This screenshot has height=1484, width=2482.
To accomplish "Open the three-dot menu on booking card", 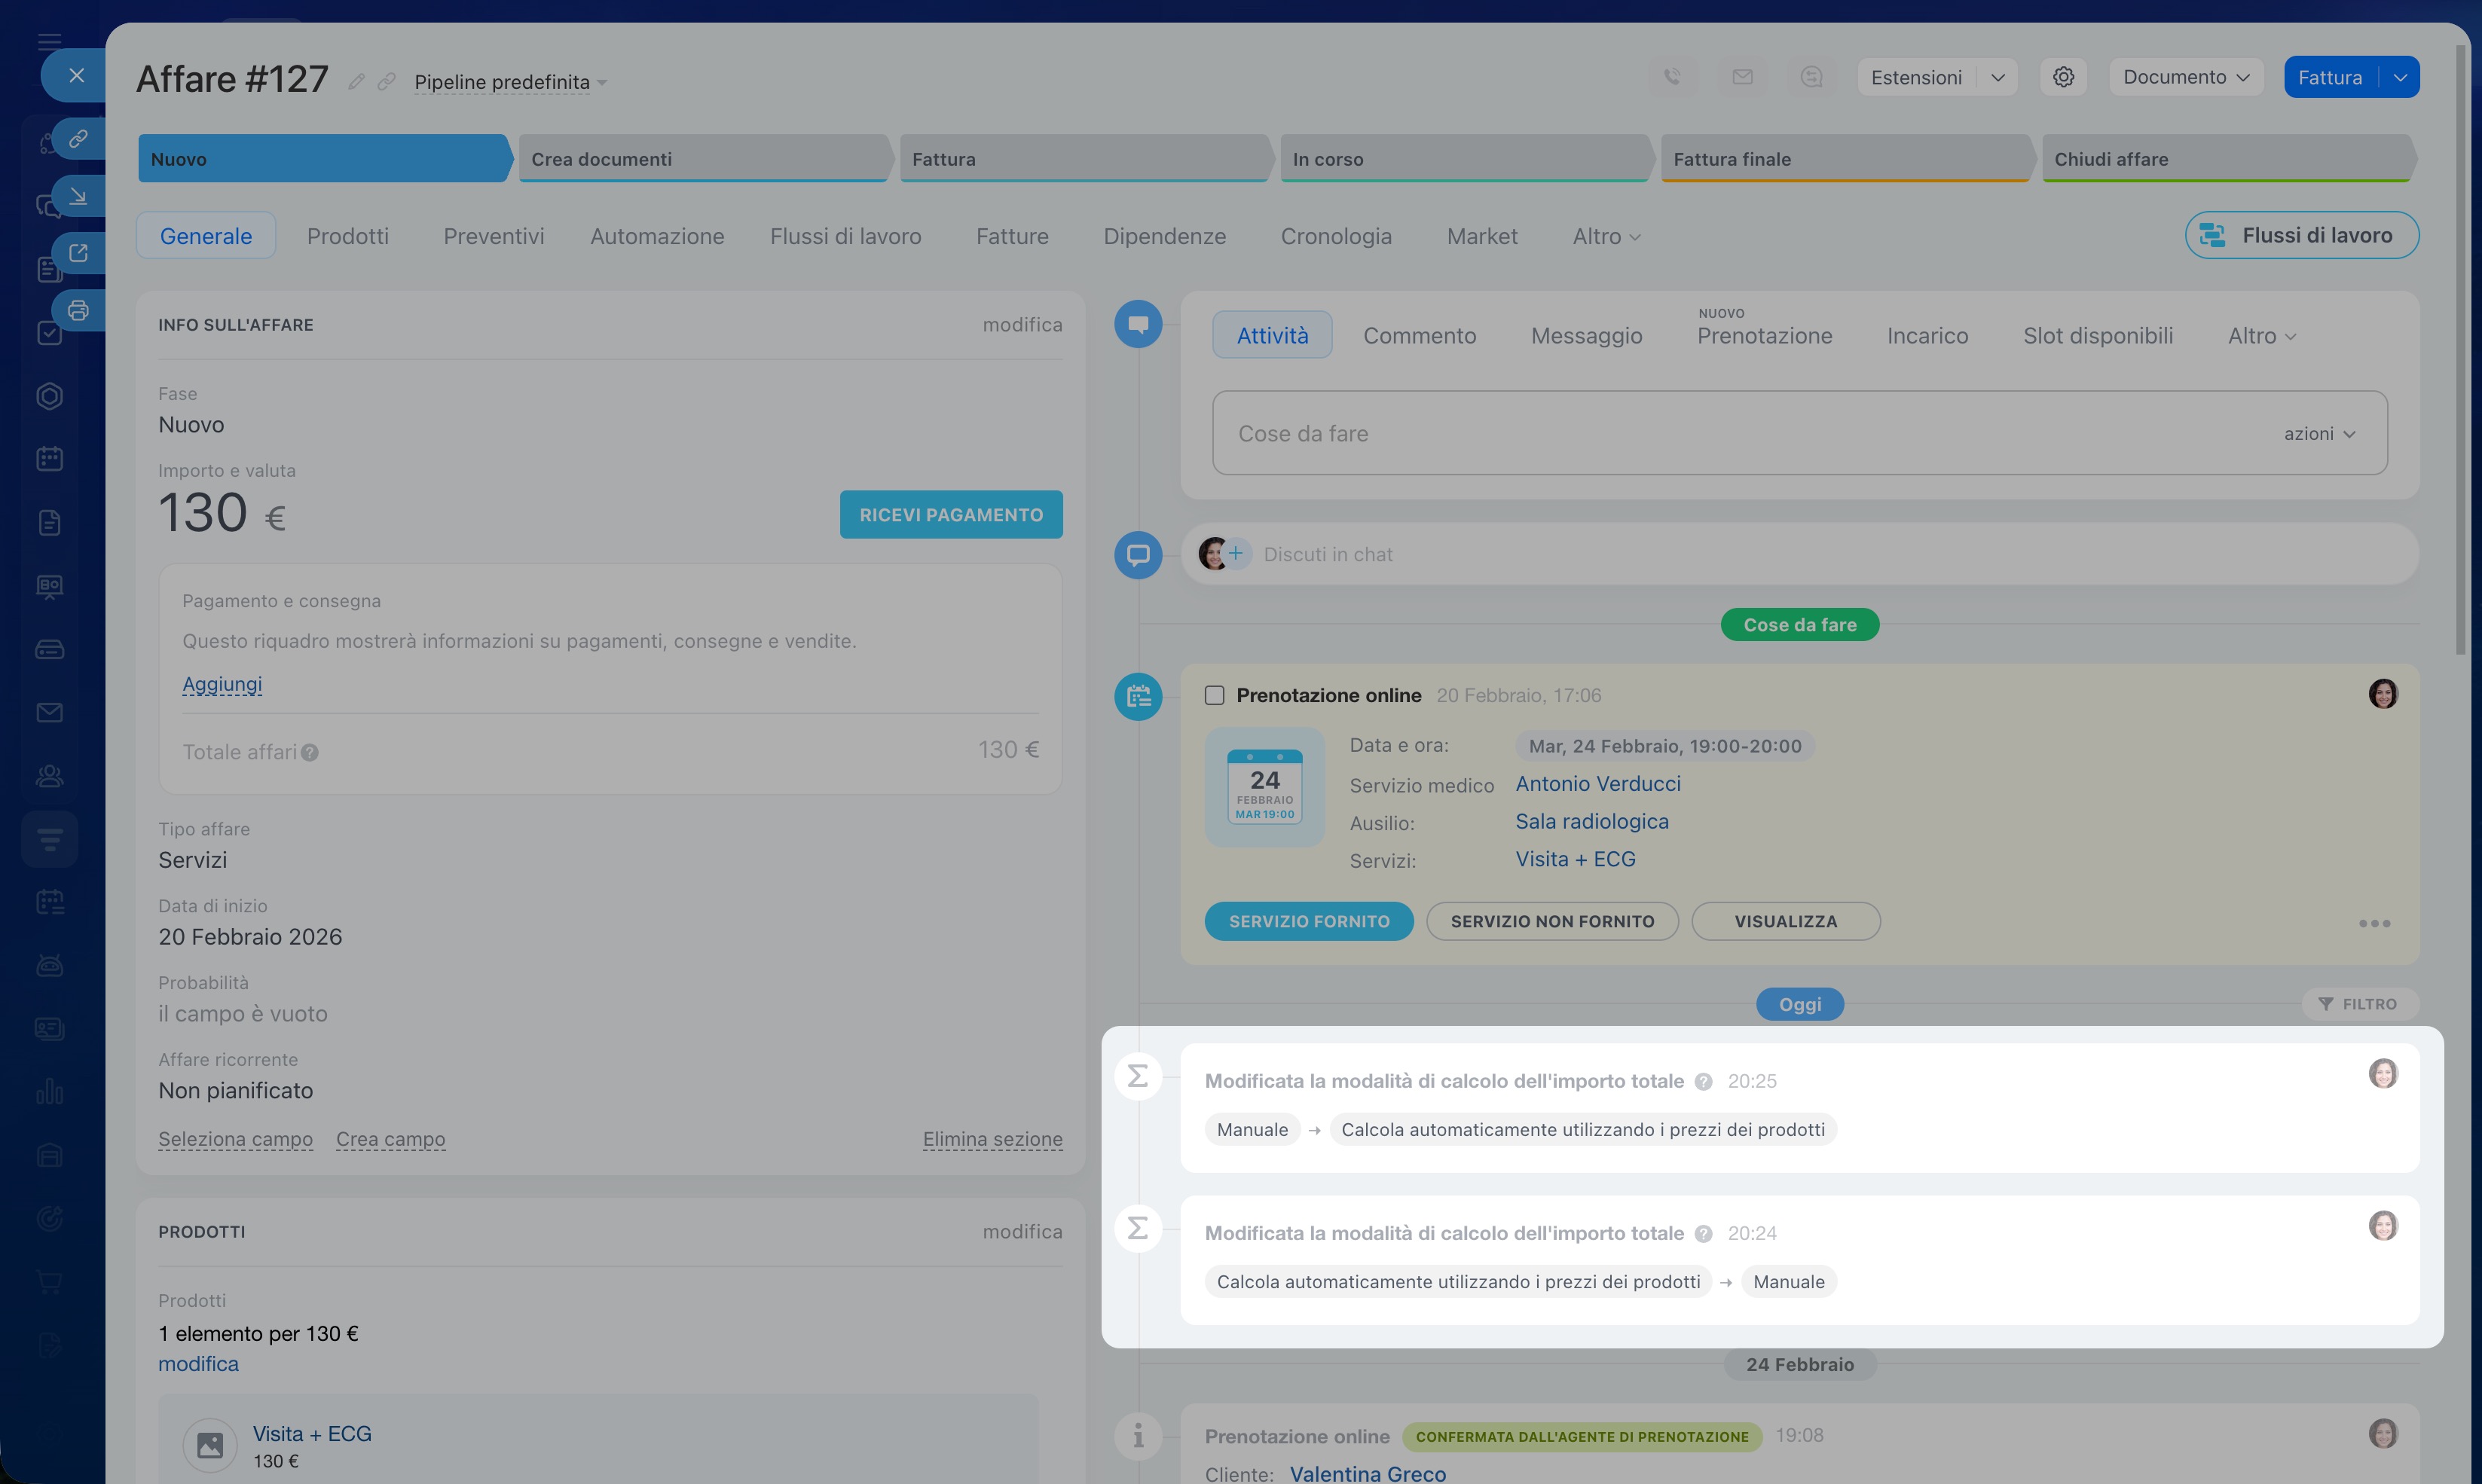I will pos(2374,923).
